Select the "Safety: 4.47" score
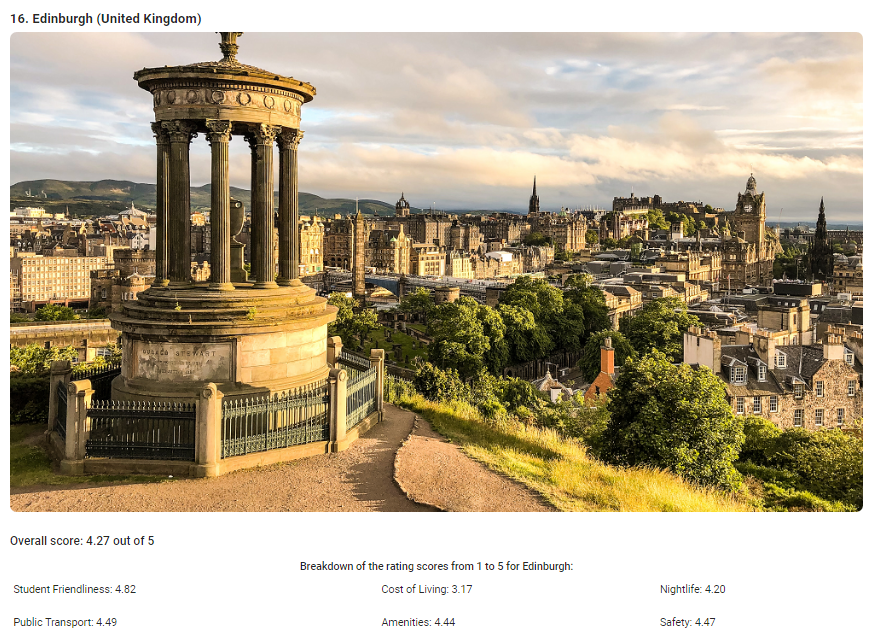Image resolution: width=880 pixels, height=637 pixels. coord(688,622)
